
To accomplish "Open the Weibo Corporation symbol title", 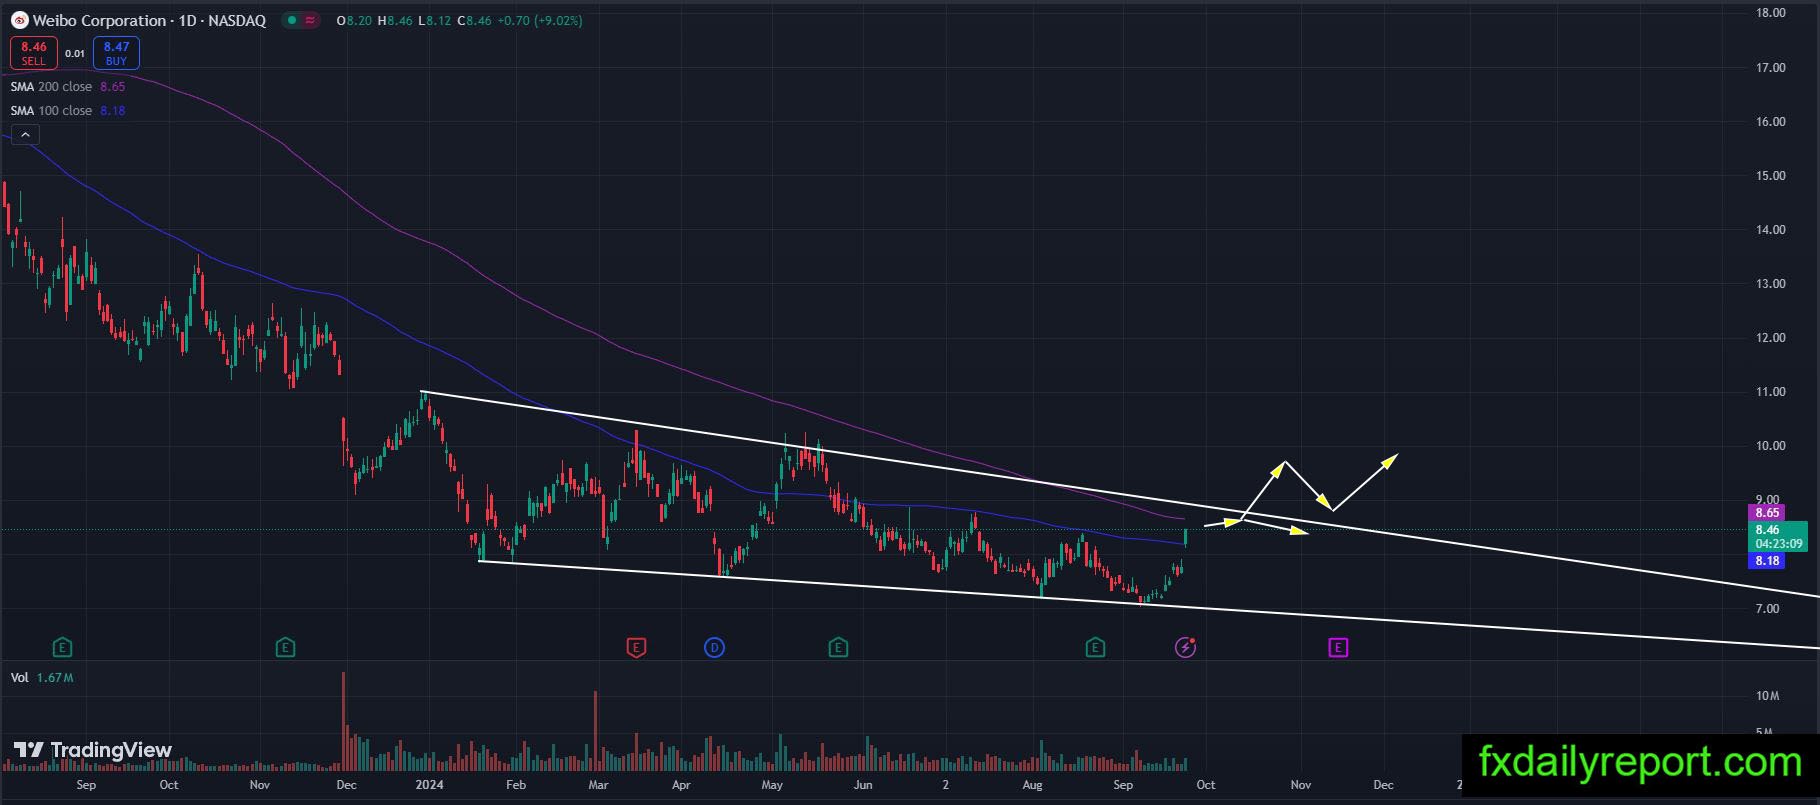I will pos(150,20).
